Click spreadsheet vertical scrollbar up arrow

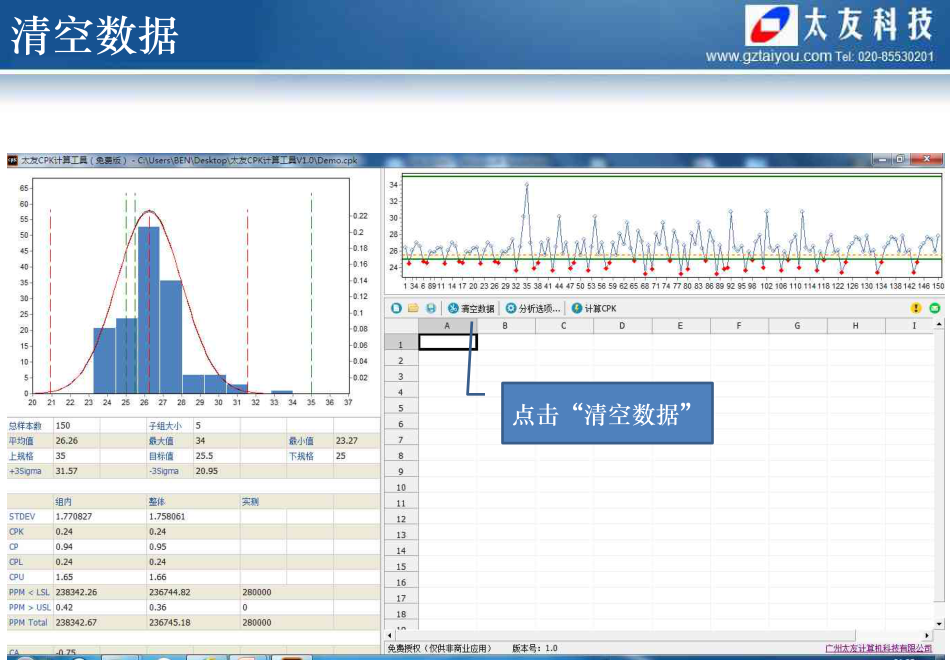point(939,325)
